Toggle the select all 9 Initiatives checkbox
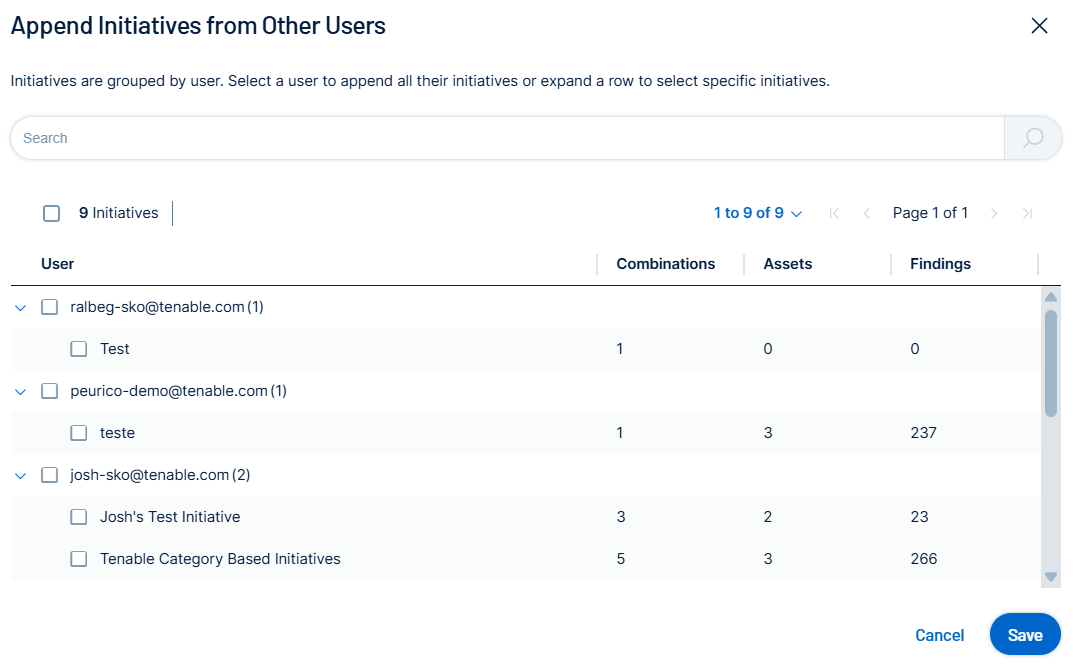This screenshot has height=666, width=1073. coord(52,213)
